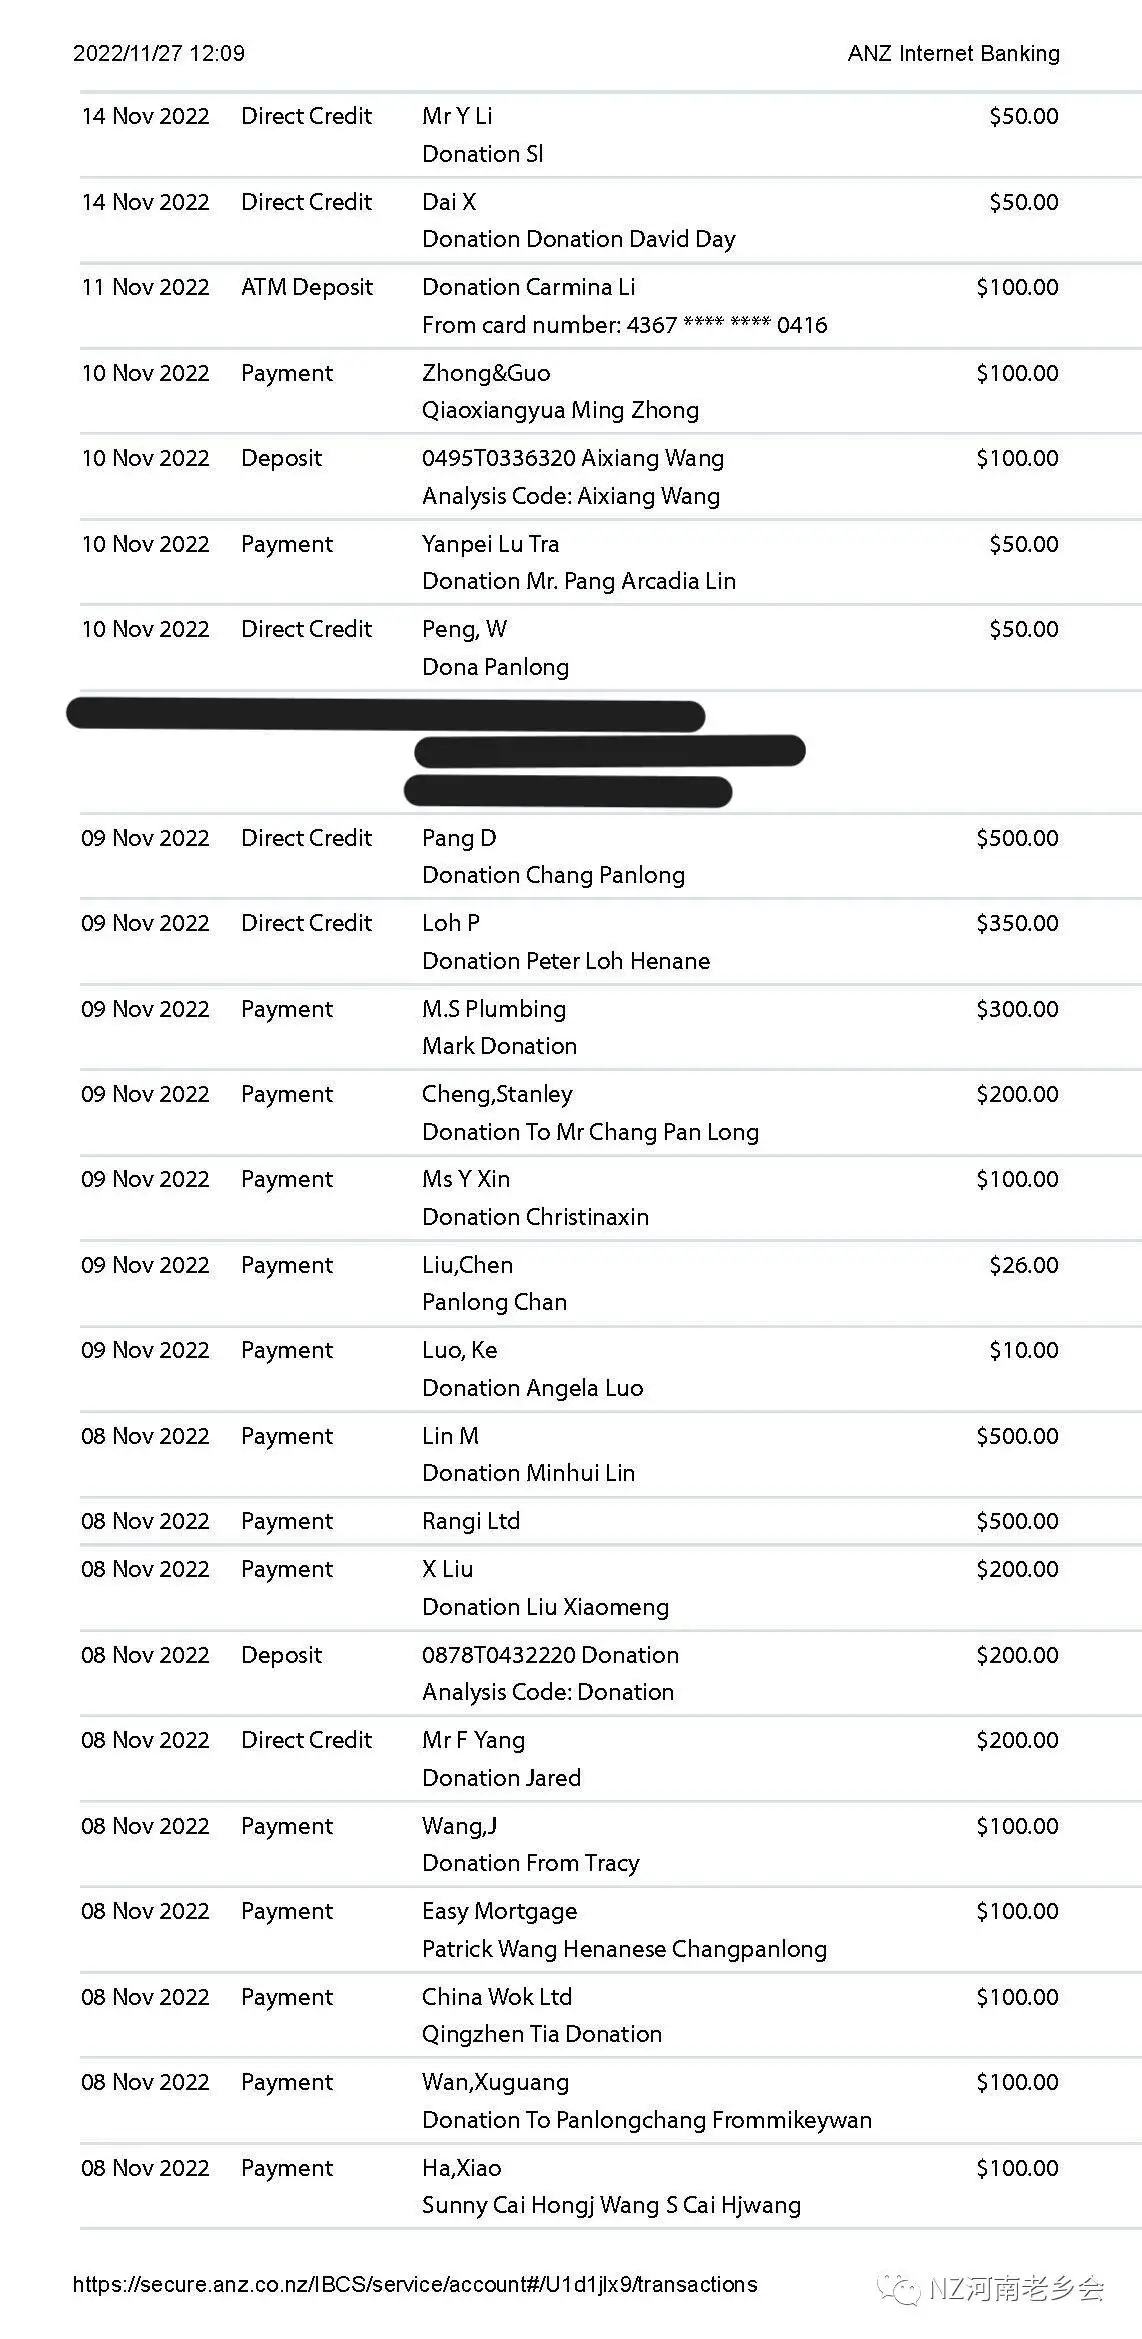Click the ANZ Internet Banking header text
This screenshot has height=2339, width=1142.
(954, 53)
